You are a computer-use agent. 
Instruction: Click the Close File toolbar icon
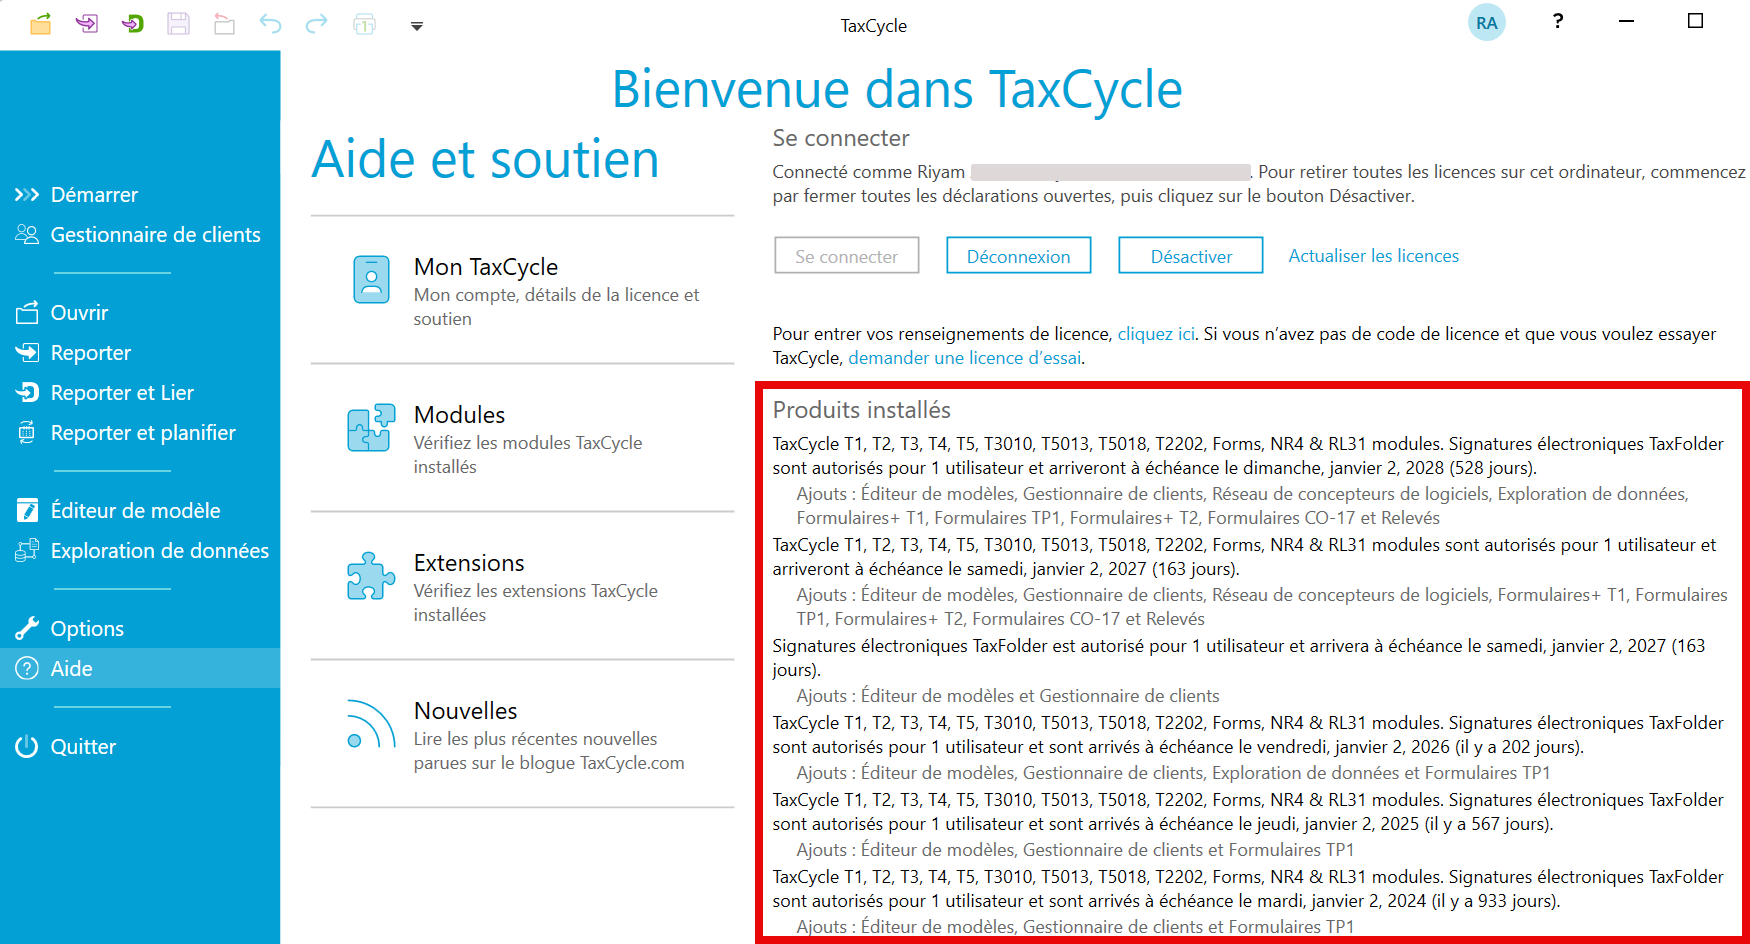(224, 24)
